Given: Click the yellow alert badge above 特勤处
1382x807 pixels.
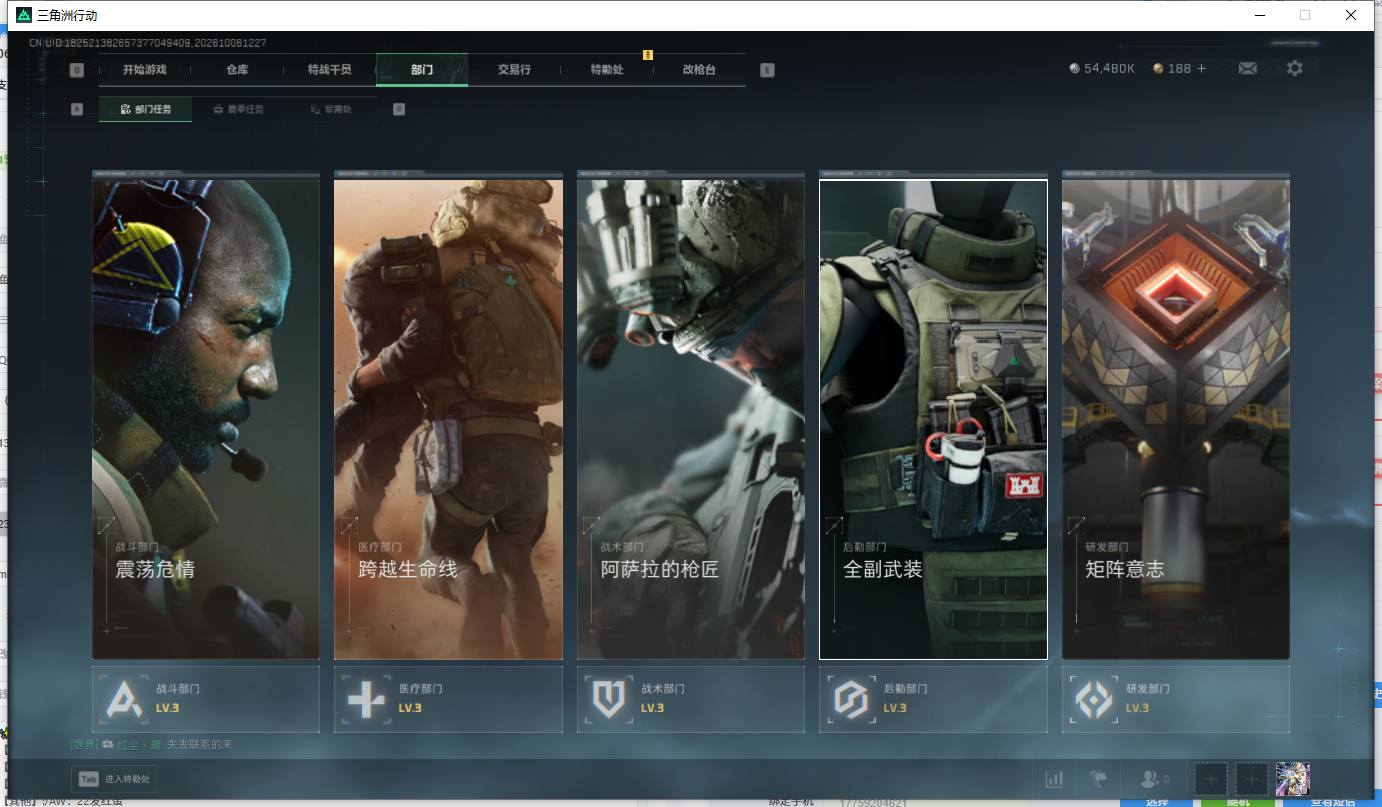Looking at the screenshot, I should (648, 55).
